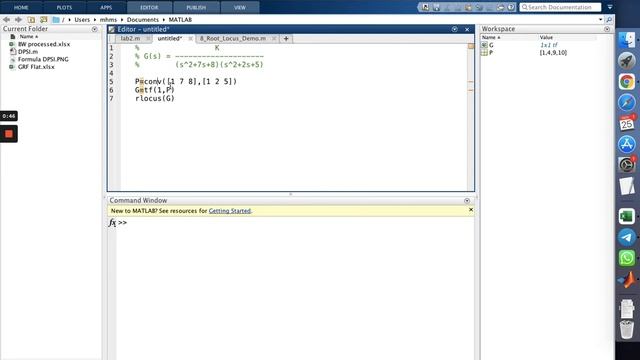Click the Search Documentation field
The height and width of the screenshot is (360, 640).
pyautogui.click(x=560, y=7)
